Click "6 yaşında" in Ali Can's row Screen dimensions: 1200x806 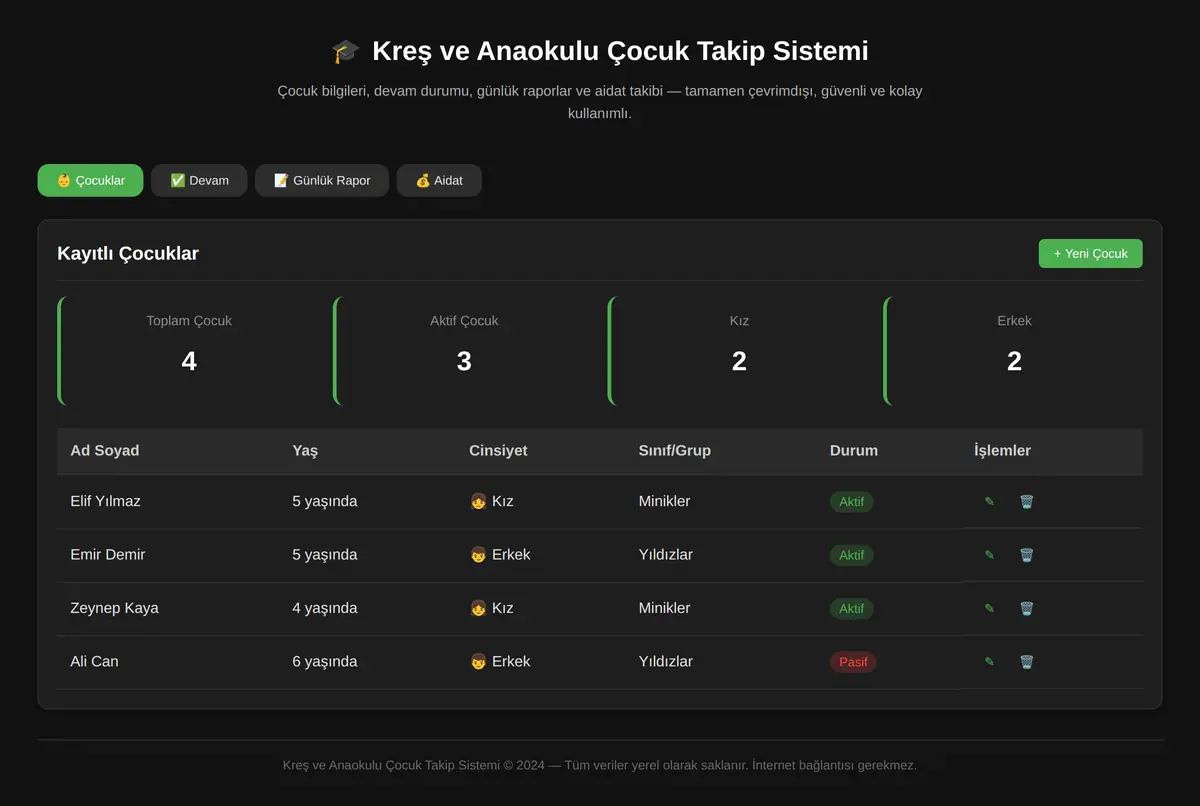325,662
